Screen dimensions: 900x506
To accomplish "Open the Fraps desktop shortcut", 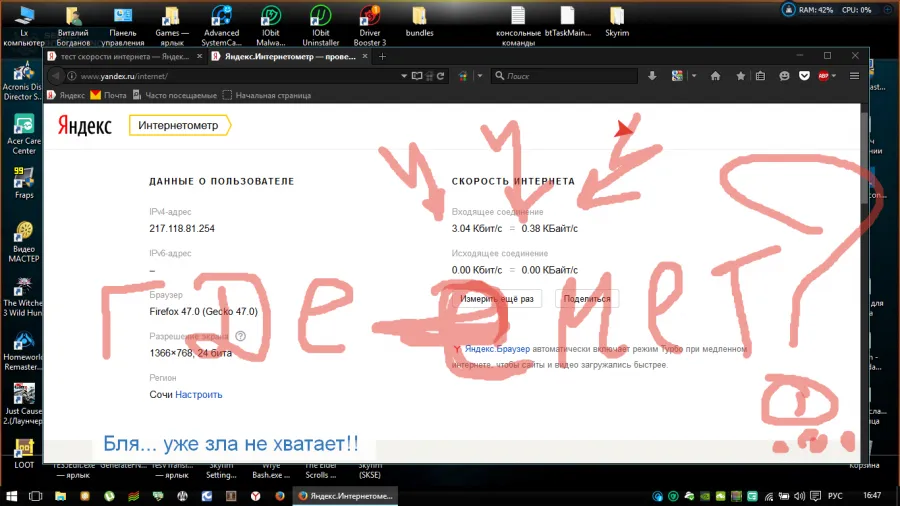I will point(24,182).
